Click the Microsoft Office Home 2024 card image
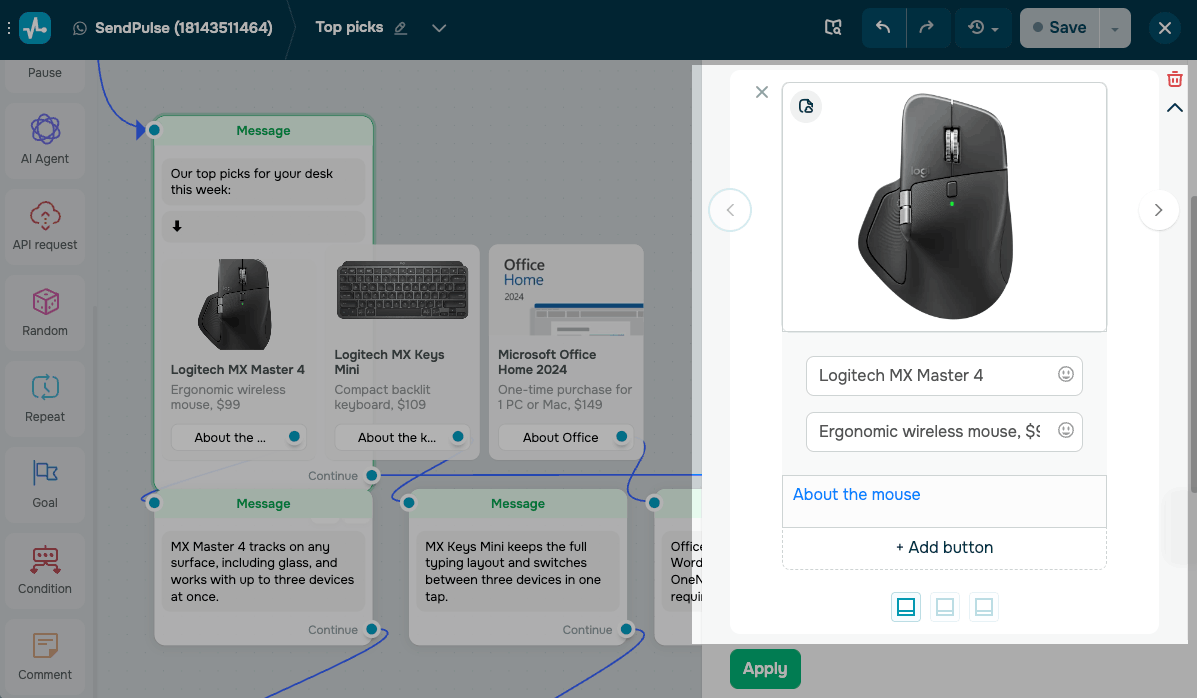The height and width of the screenshot is (698, 1197). [566, 290]
